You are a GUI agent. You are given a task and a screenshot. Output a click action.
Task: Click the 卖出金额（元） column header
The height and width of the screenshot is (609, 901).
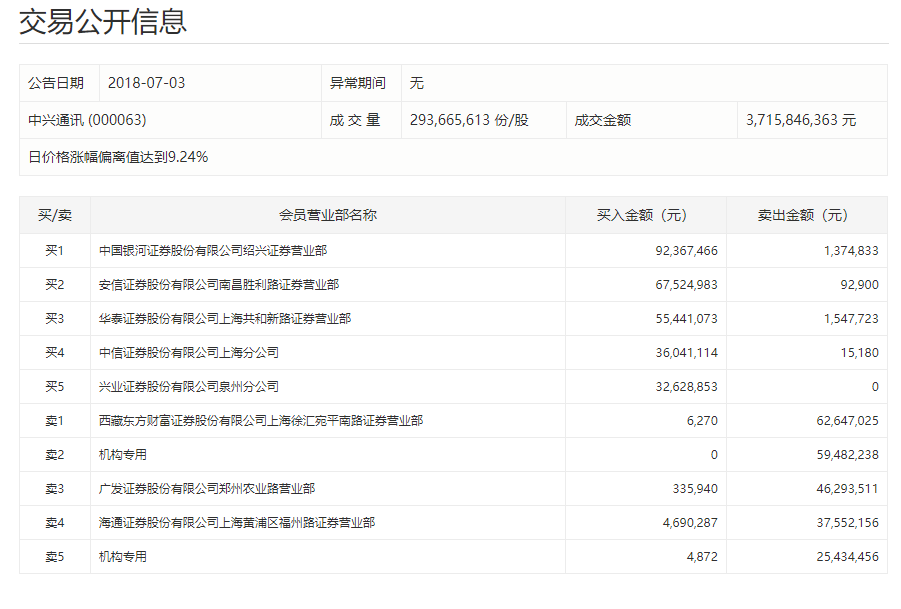coord(806,215)
